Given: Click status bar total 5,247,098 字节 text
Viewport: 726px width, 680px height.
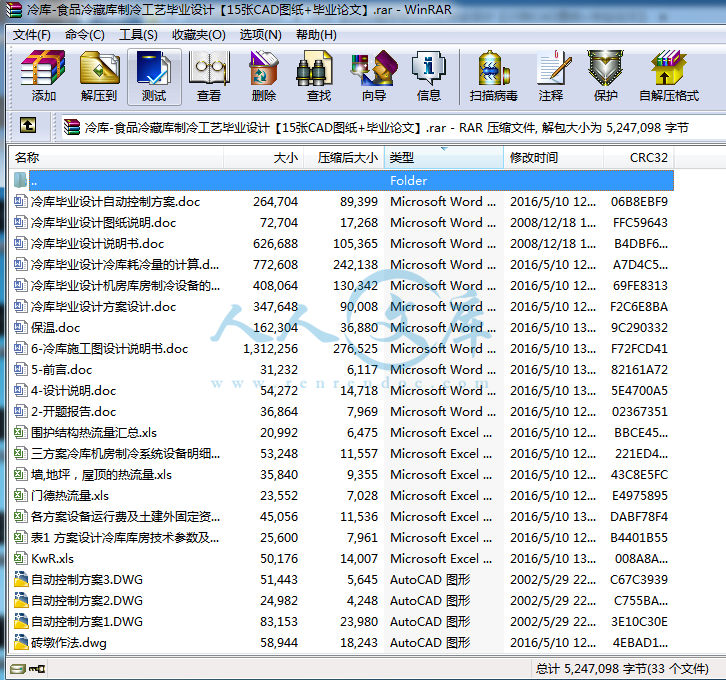Looking at the screenshot, I should (622, 669).
